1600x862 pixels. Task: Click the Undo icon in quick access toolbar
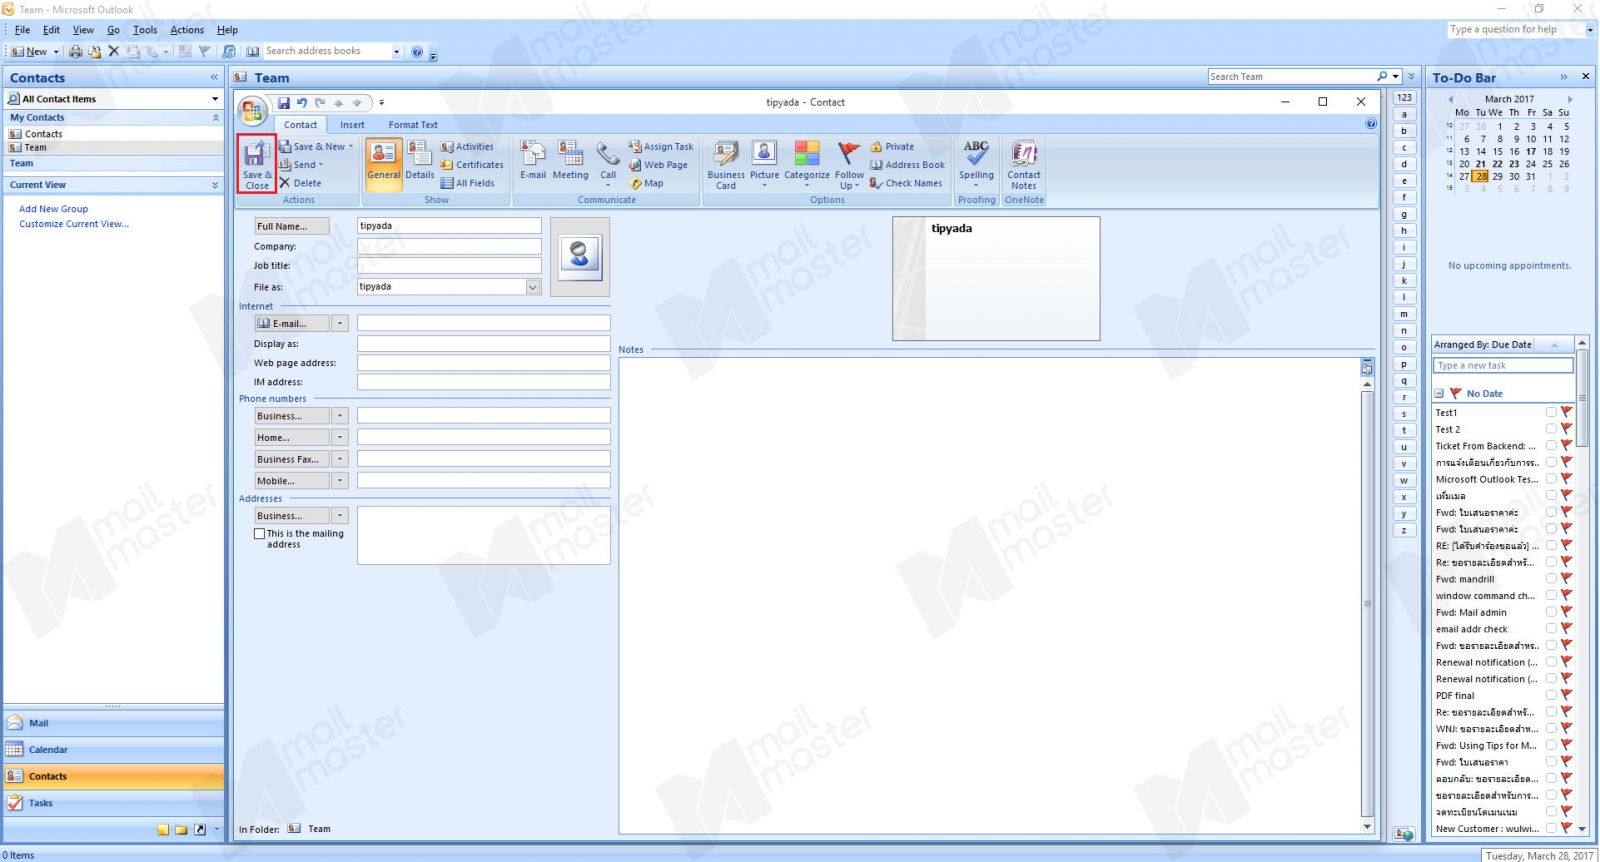pos(302,102)
